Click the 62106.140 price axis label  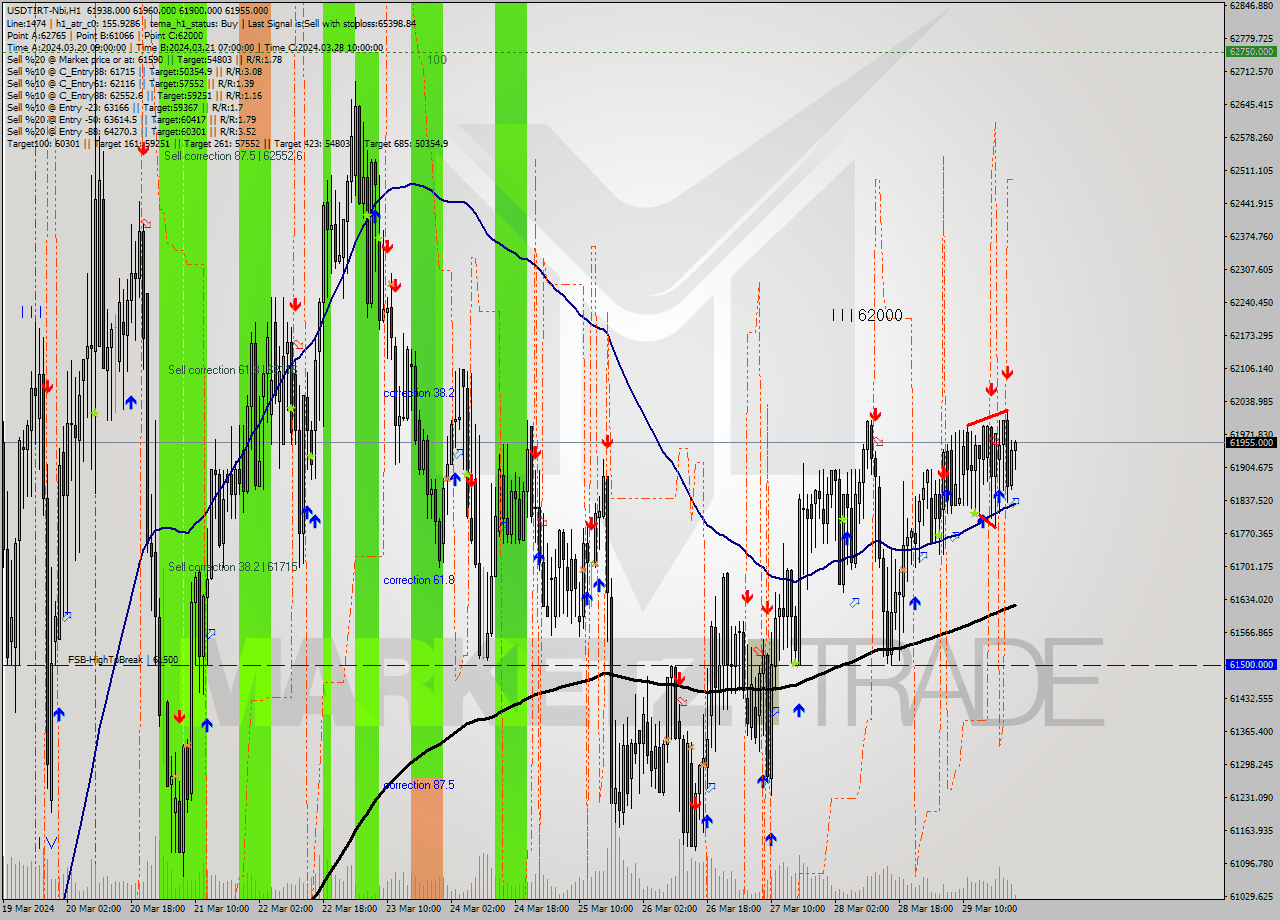[1251, 368]
